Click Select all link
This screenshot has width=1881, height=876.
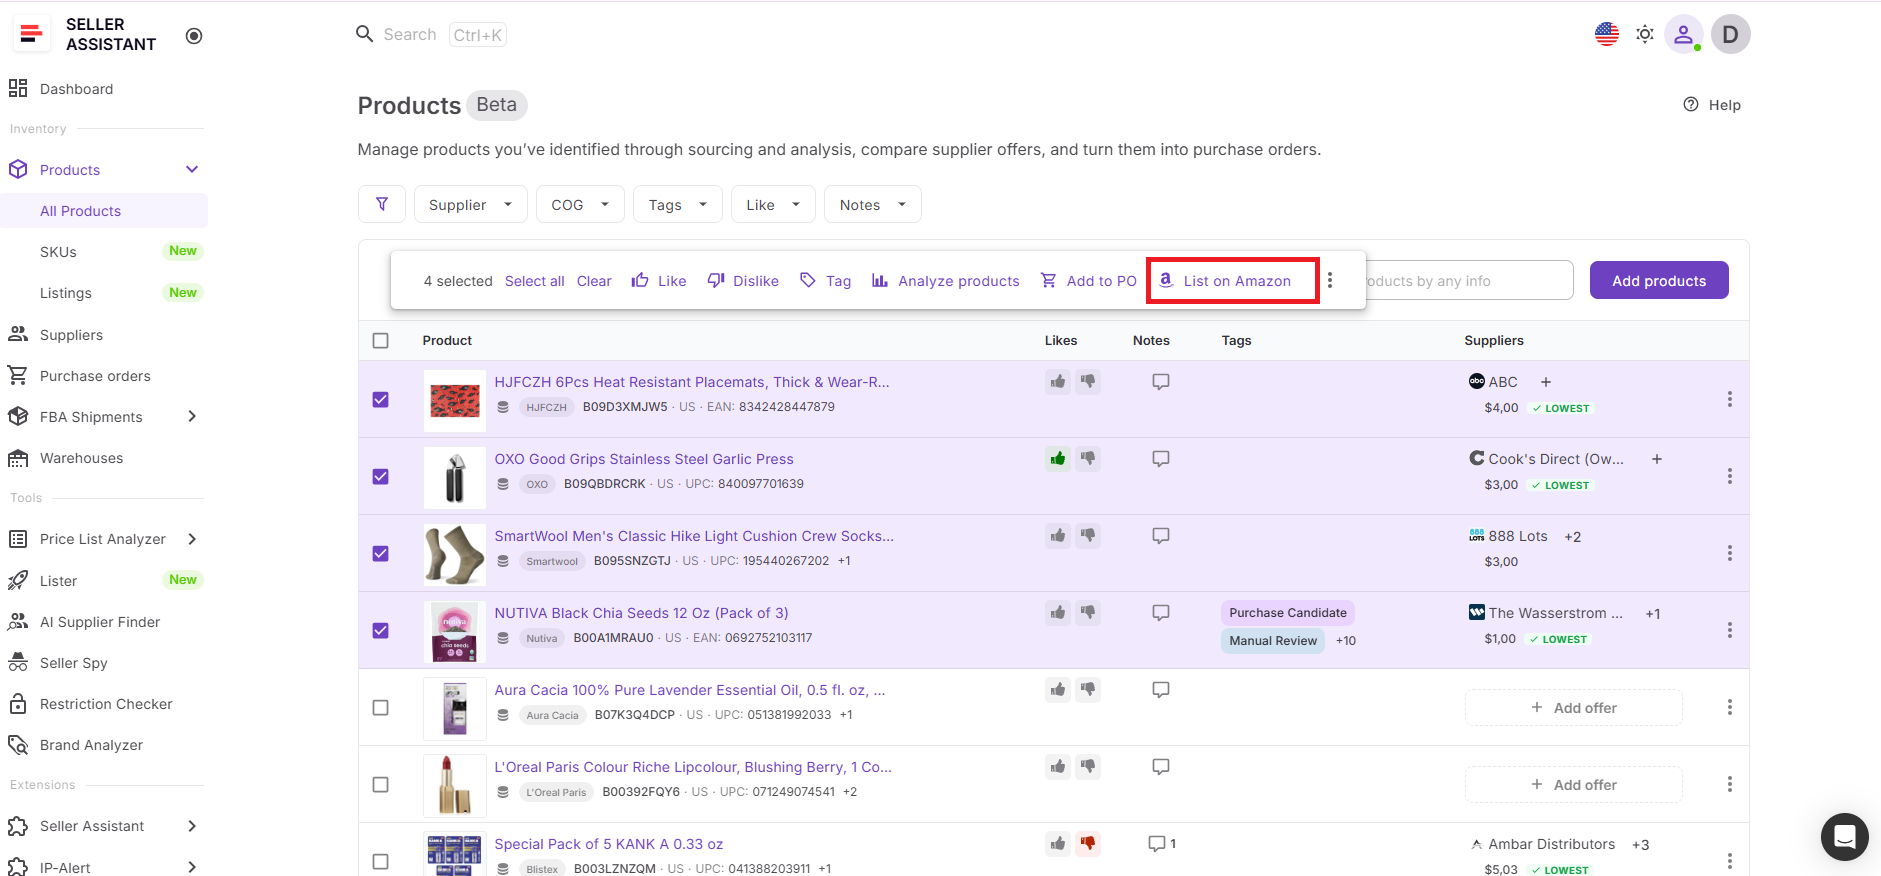pyautogui.click(x=535, y=281)
